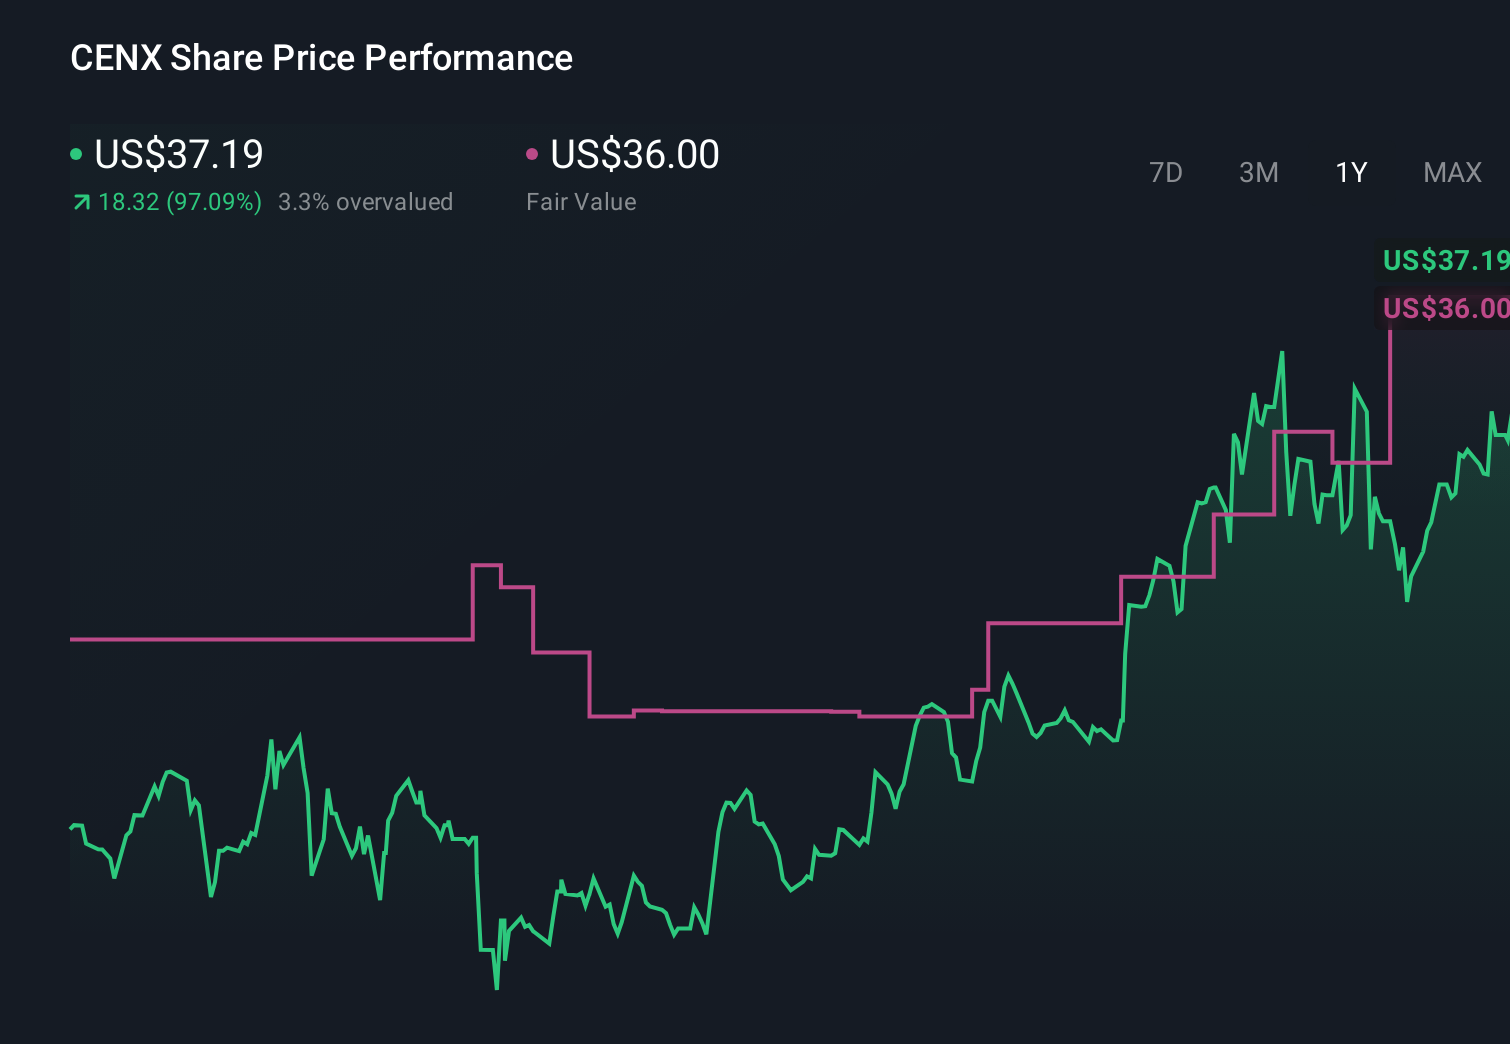Open the MAX time range view
Image resolution: width=1510 pixels, height=1044 pixels.
1451,173
